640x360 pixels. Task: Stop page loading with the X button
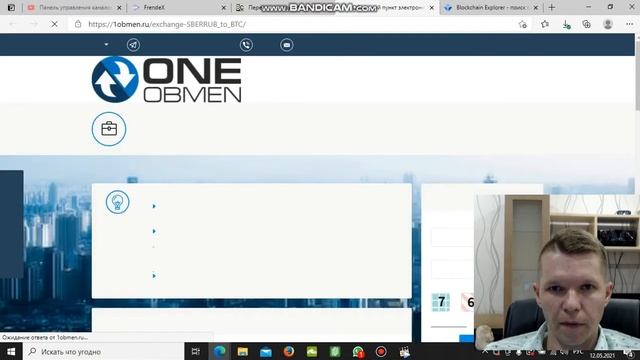click(x=54, y=24)
